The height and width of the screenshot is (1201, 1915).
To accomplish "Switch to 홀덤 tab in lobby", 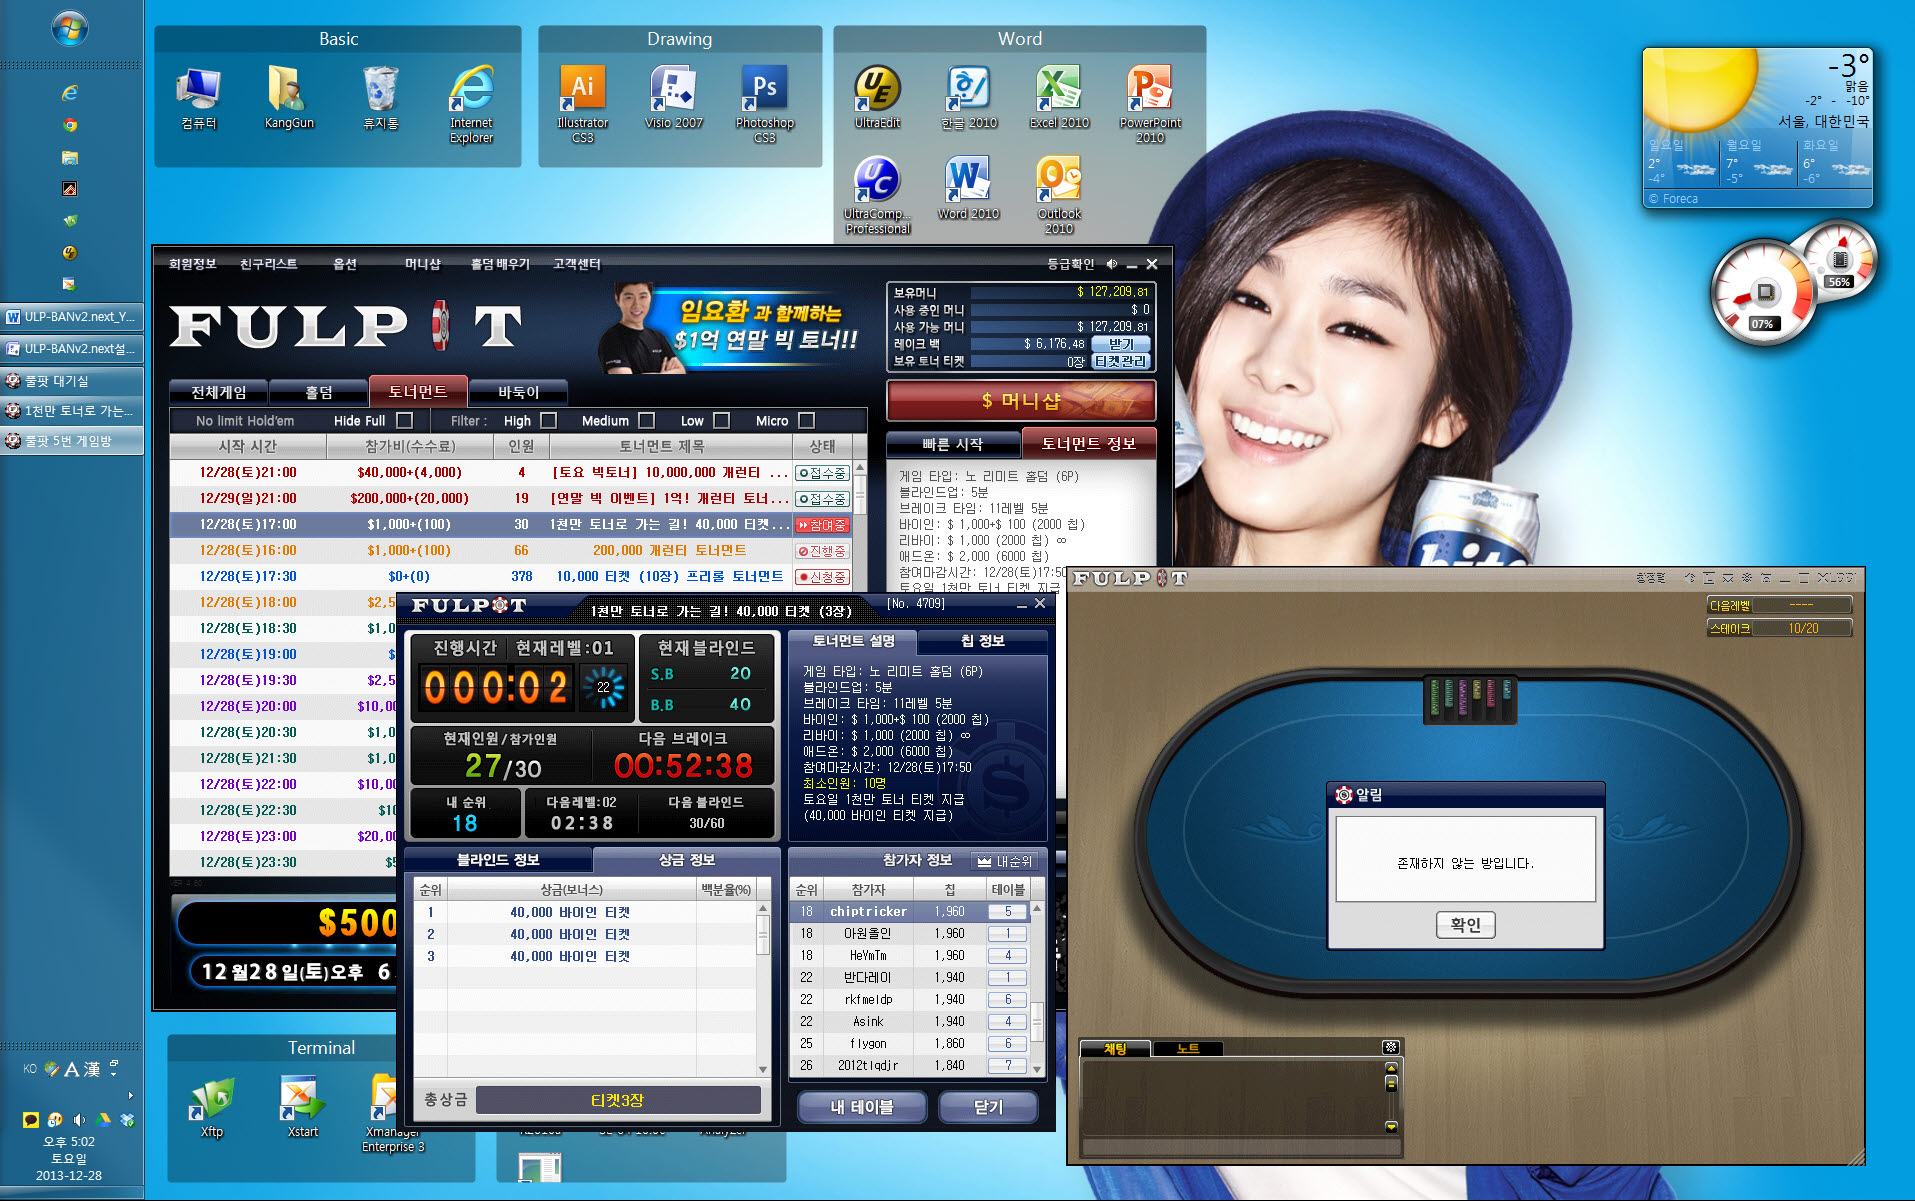I will (x=319, y=393).
